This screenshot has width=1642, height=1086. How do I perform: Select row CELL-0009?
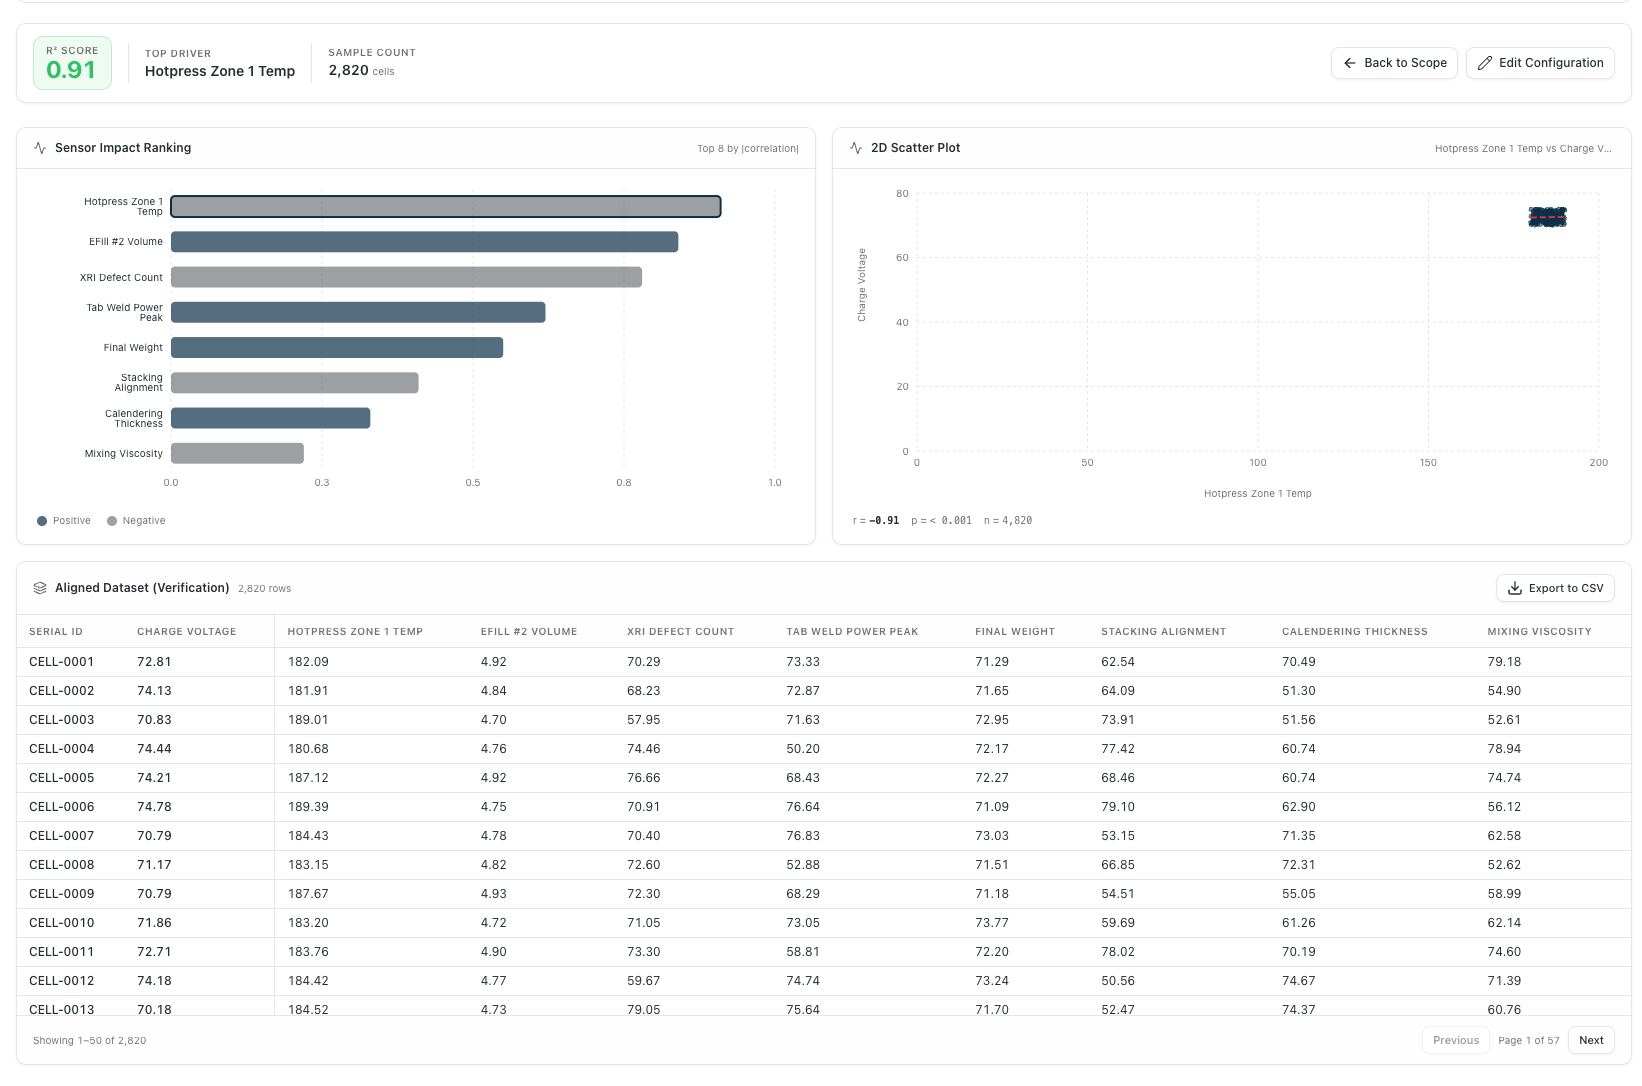tap(824, 894)
